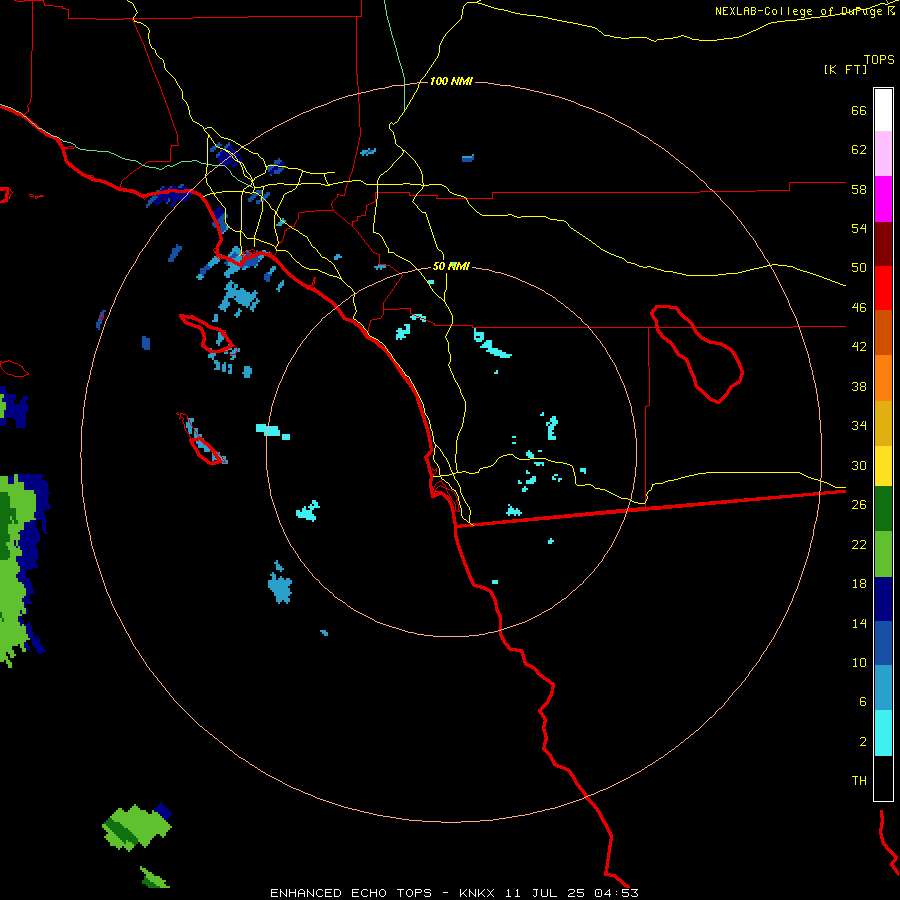Click the "ENHANCED ECHO TOPS" title text

[x=351, y=893]
